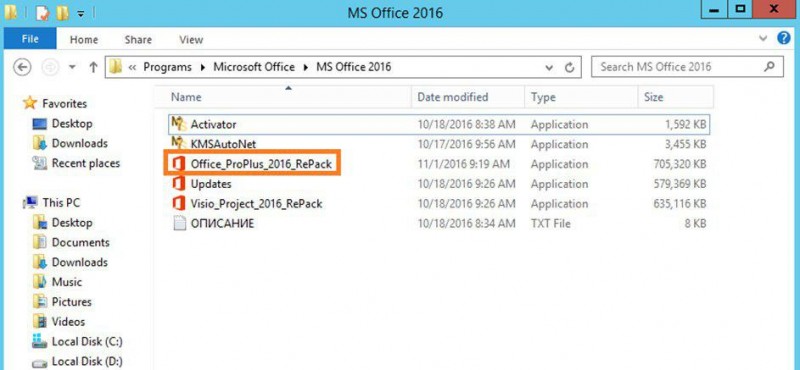Select the Office_ProPlus_2016_RePack icon

coord(179,164)
